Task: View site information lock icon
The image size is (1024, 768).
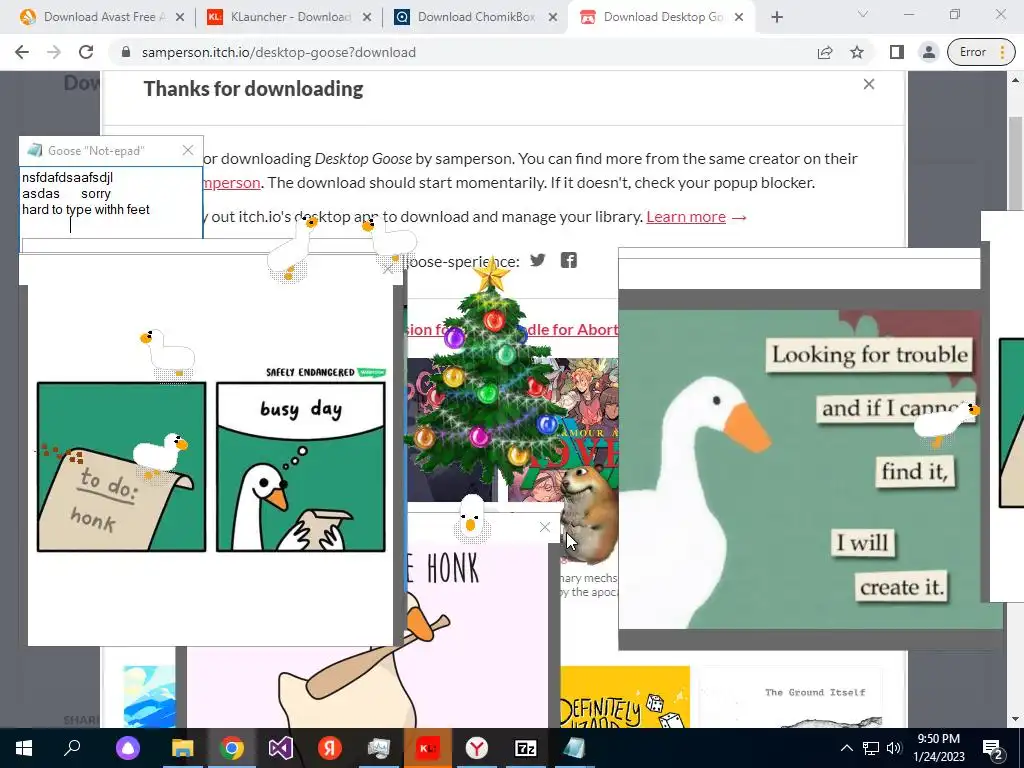Action: [126, 52]
